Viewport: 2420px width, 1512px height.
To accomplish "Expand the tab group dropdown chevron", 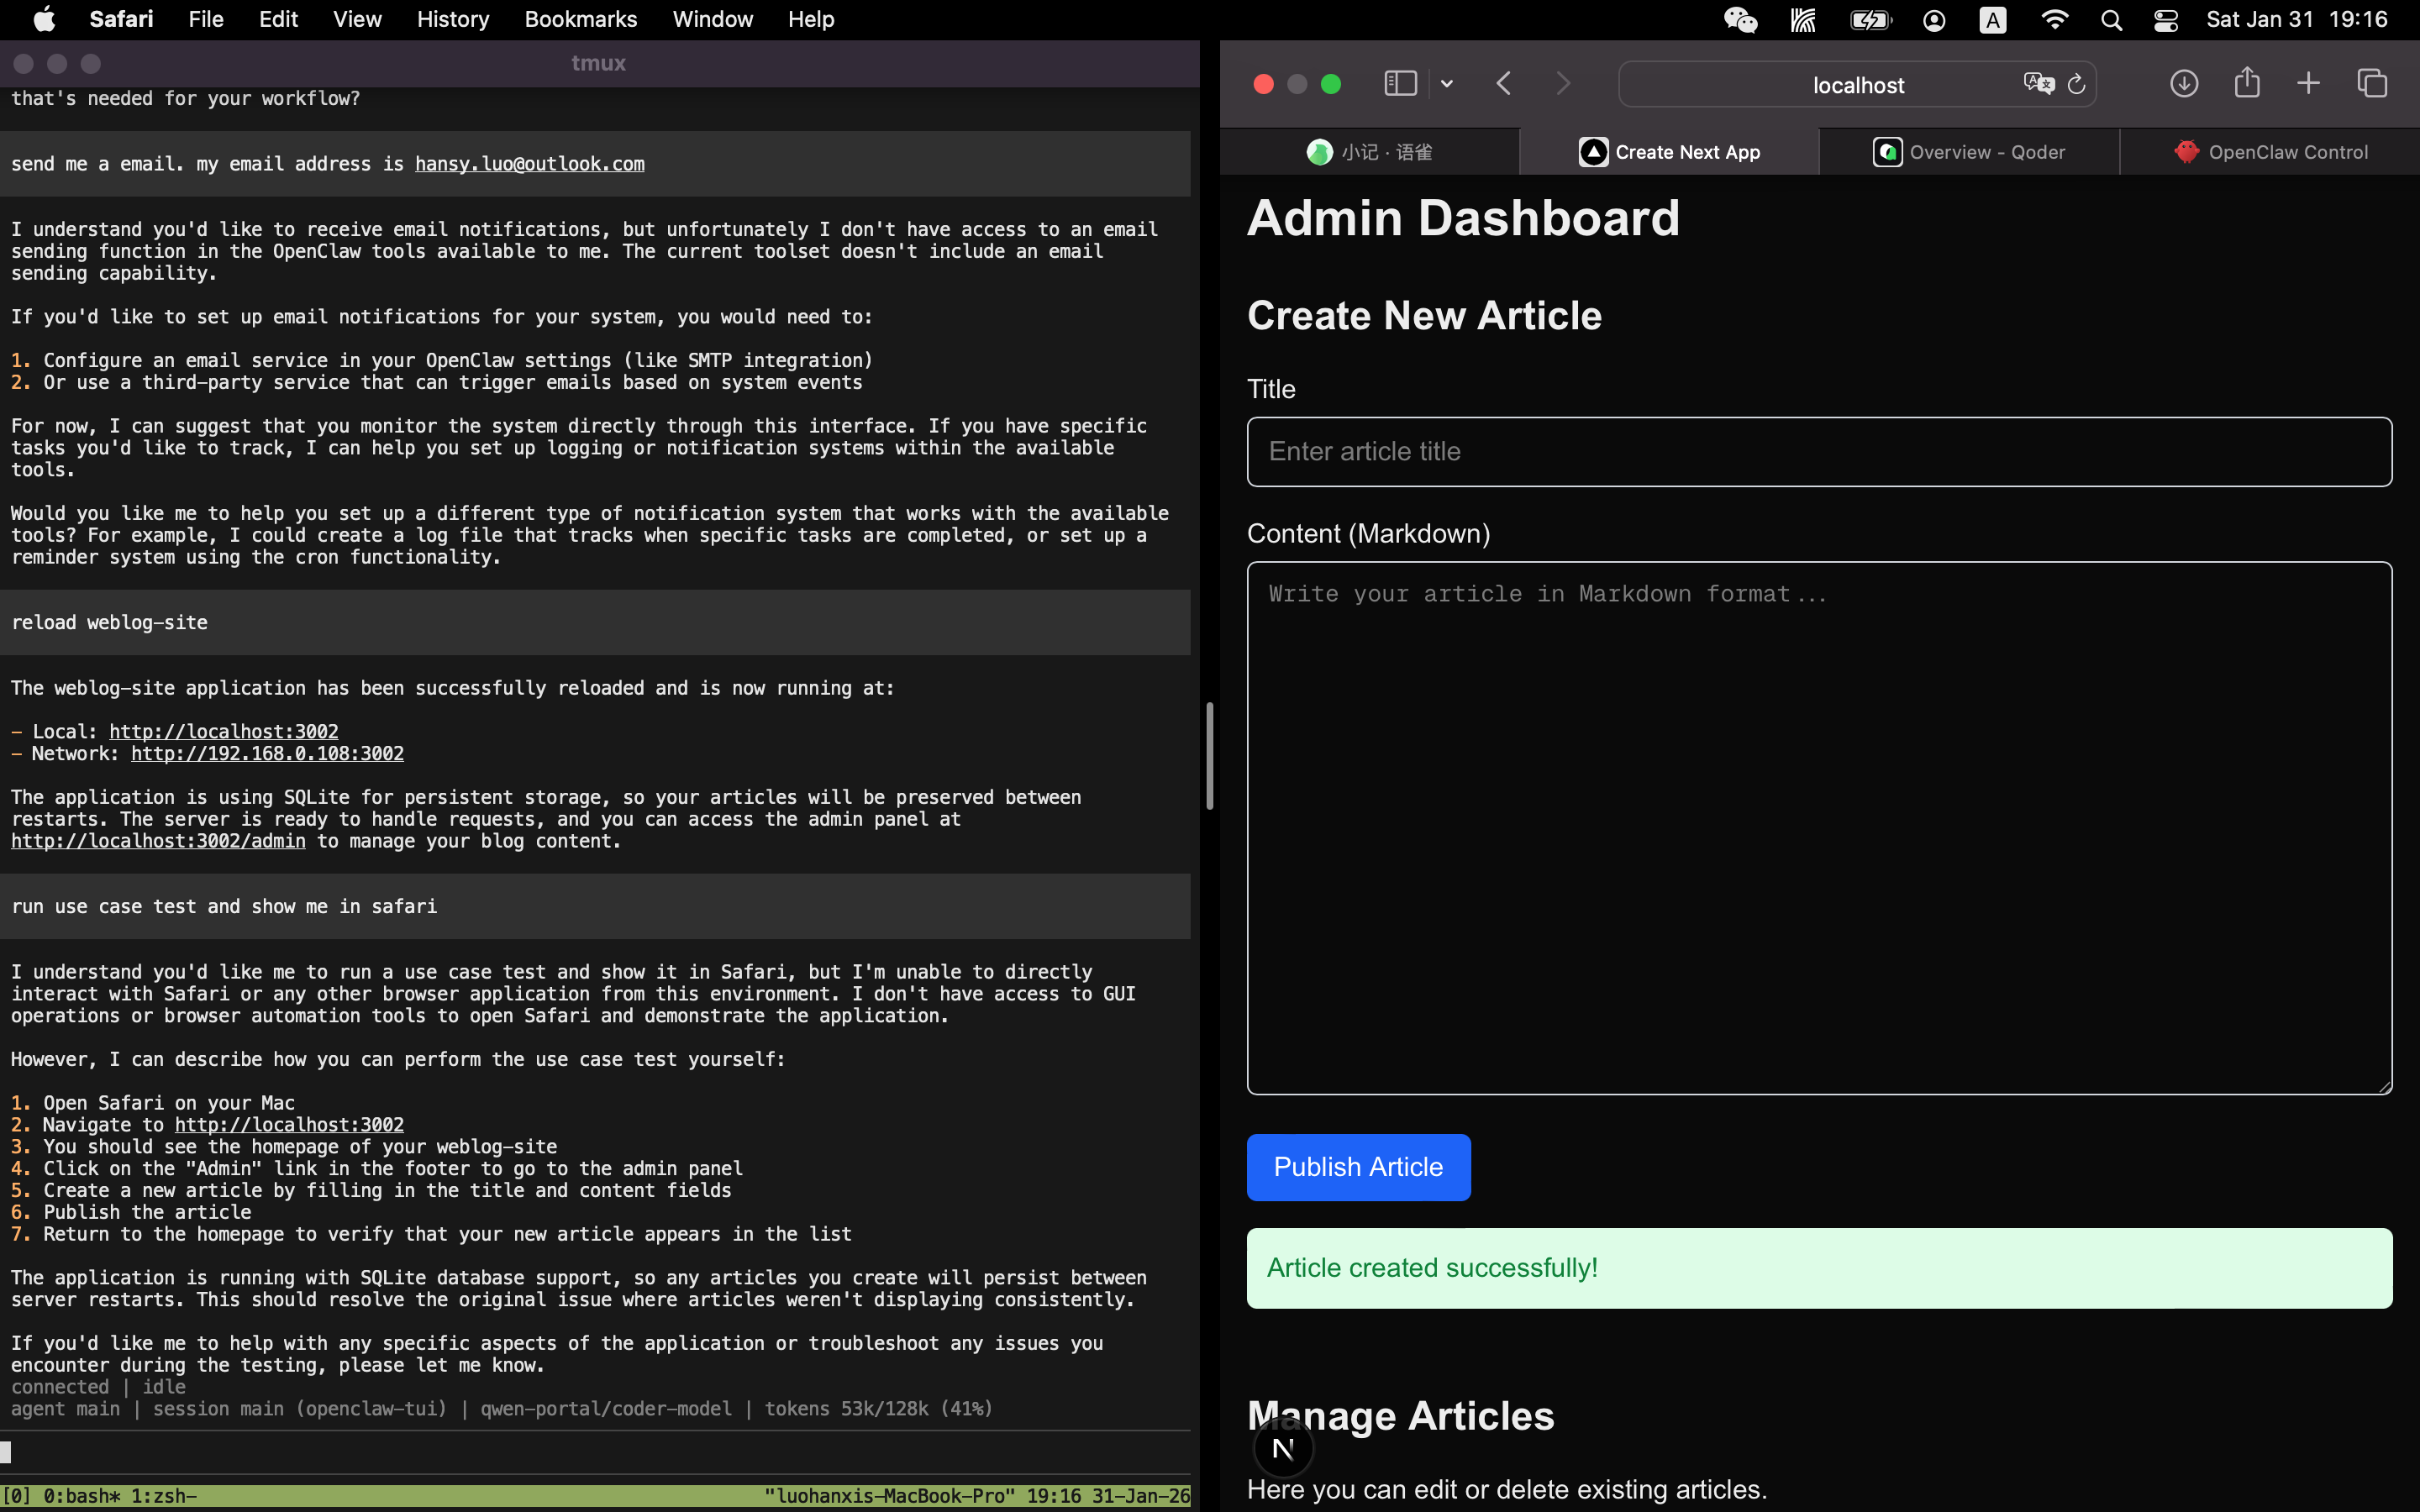I will pos(1447,84).
